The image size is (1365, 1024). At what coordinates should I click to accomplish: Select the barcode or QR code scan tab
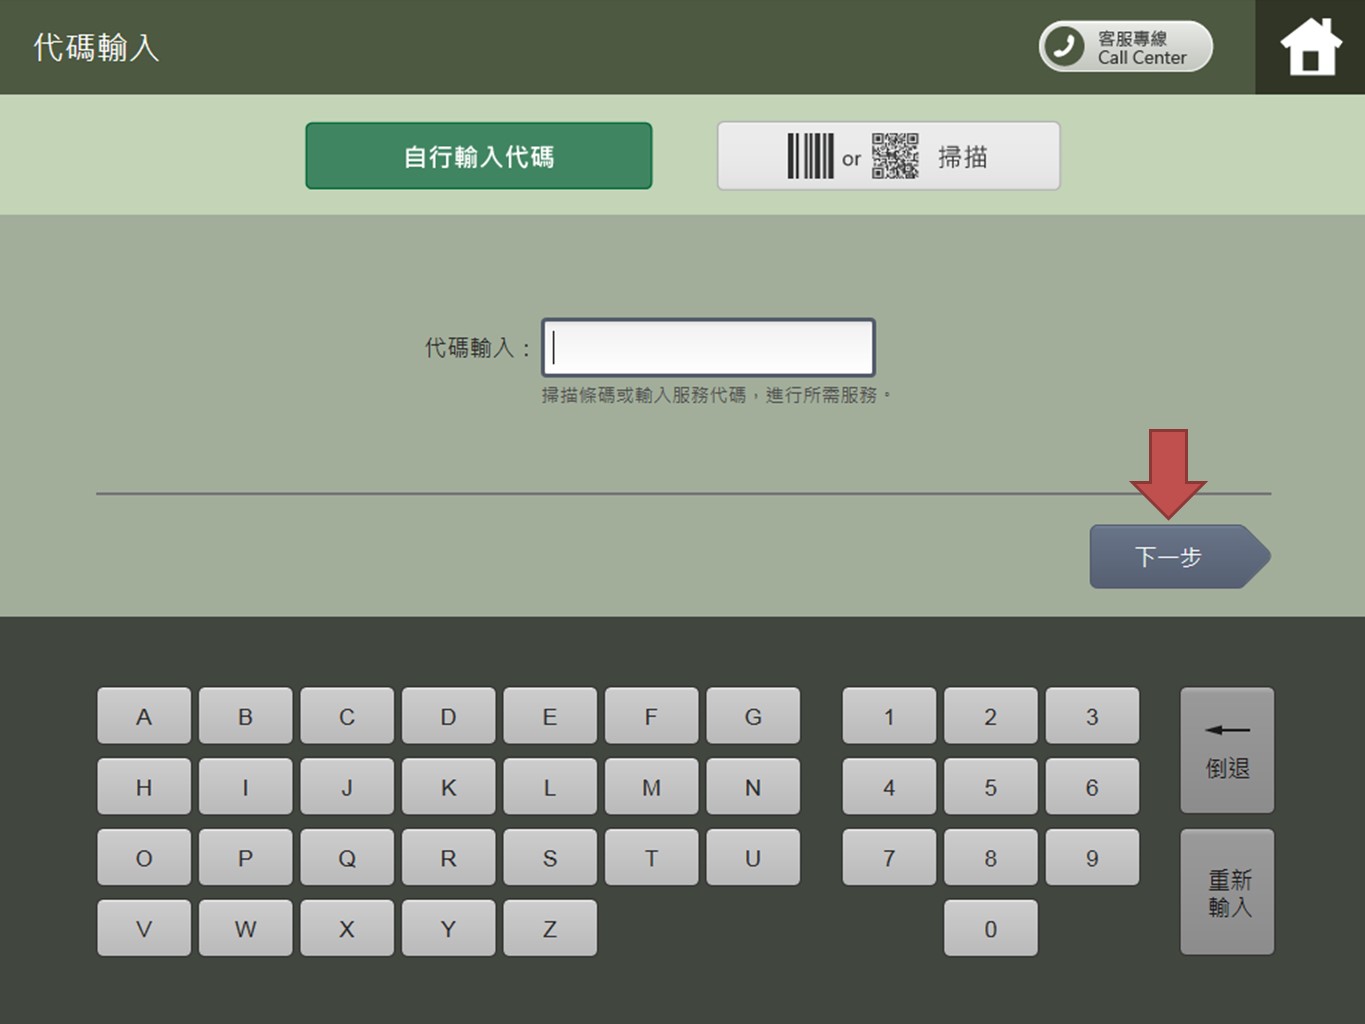coord(888,156)
